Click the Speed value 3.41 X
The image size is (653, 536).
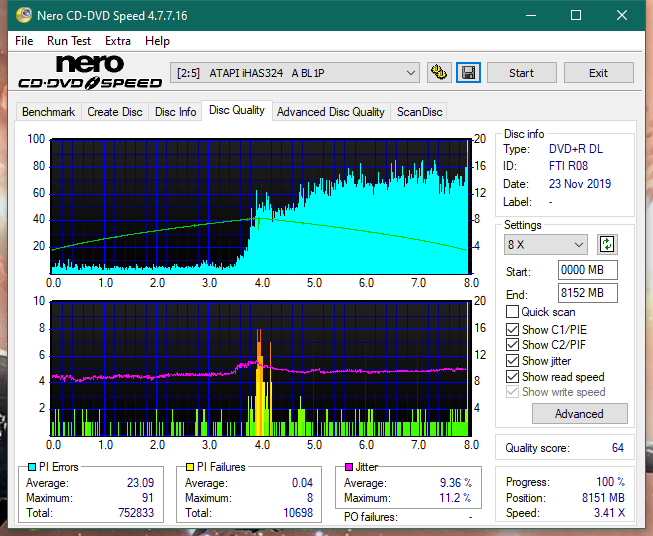click(x=609, y=513)
